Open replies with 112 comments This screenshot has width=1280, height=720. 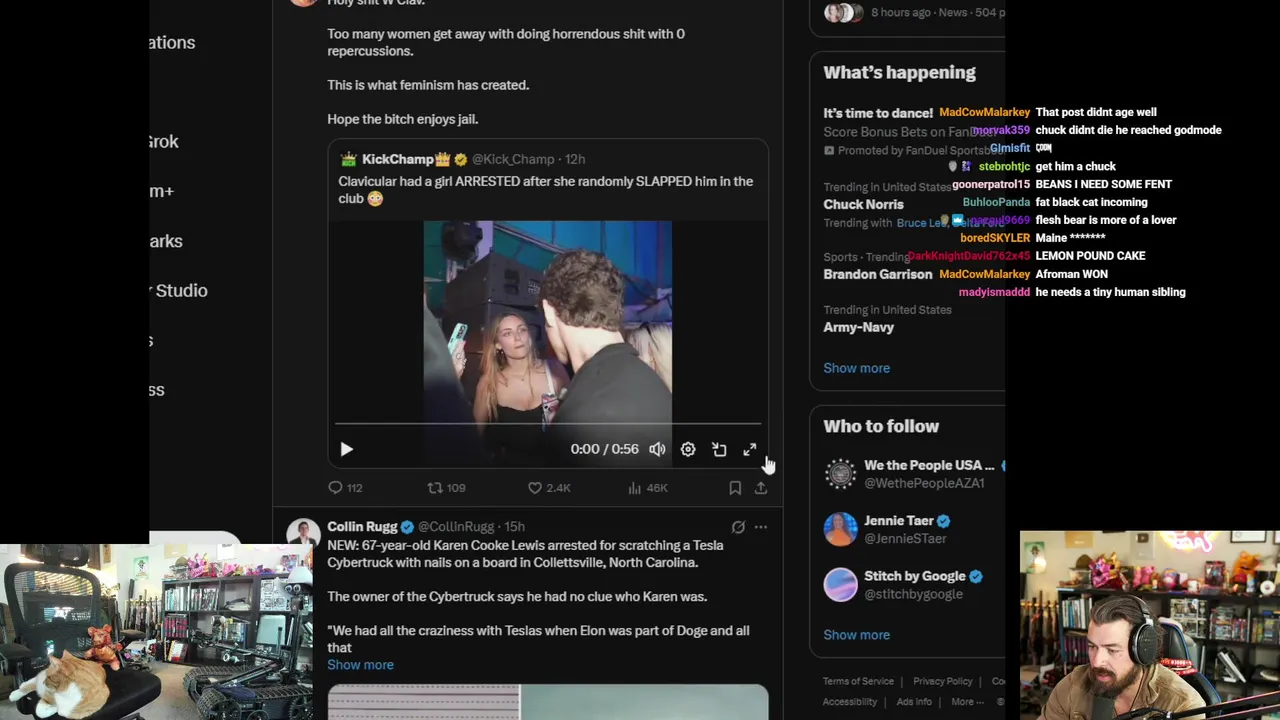pos(345,488)
